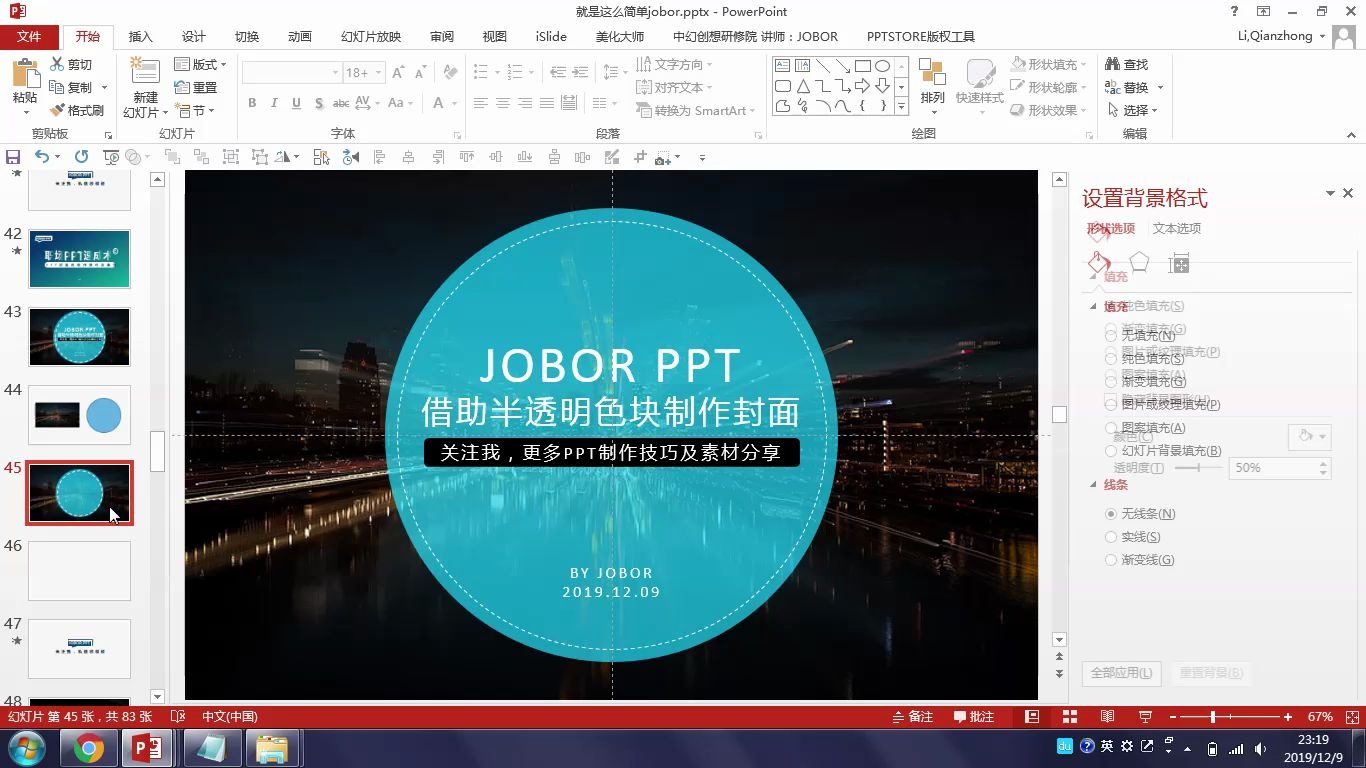This screenshot has height=768, width=1366.
Task: Collapse the 线条 line section
Action: 1093,485
